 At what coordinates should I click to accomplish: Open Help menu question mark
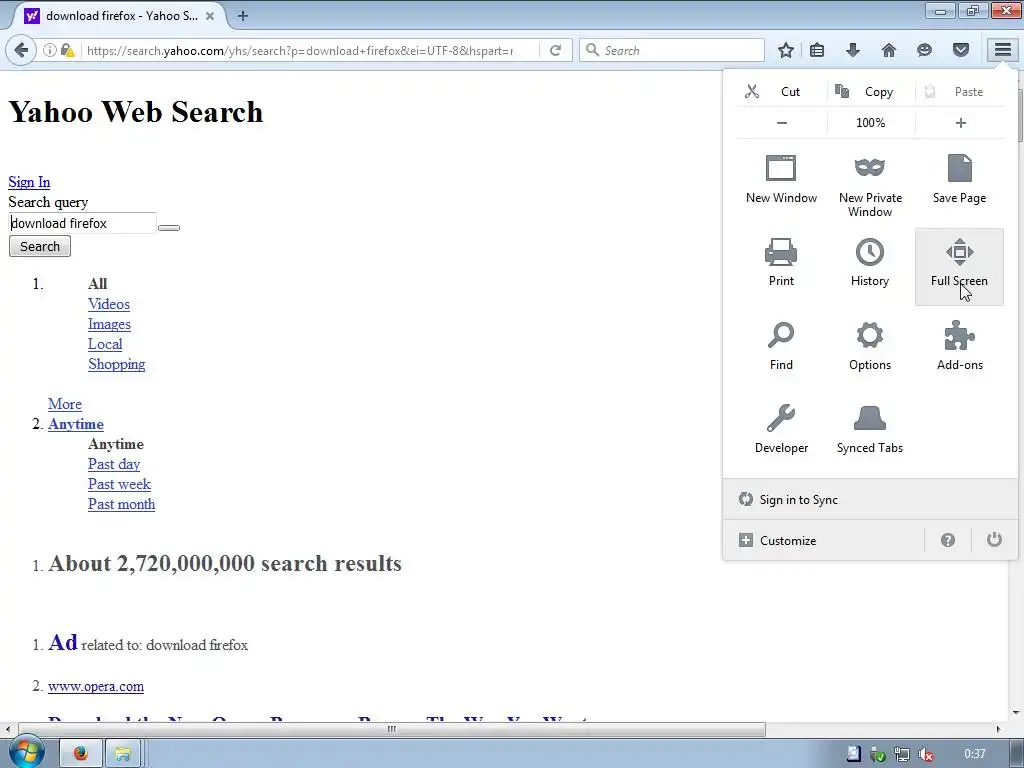tap(948, 540)
